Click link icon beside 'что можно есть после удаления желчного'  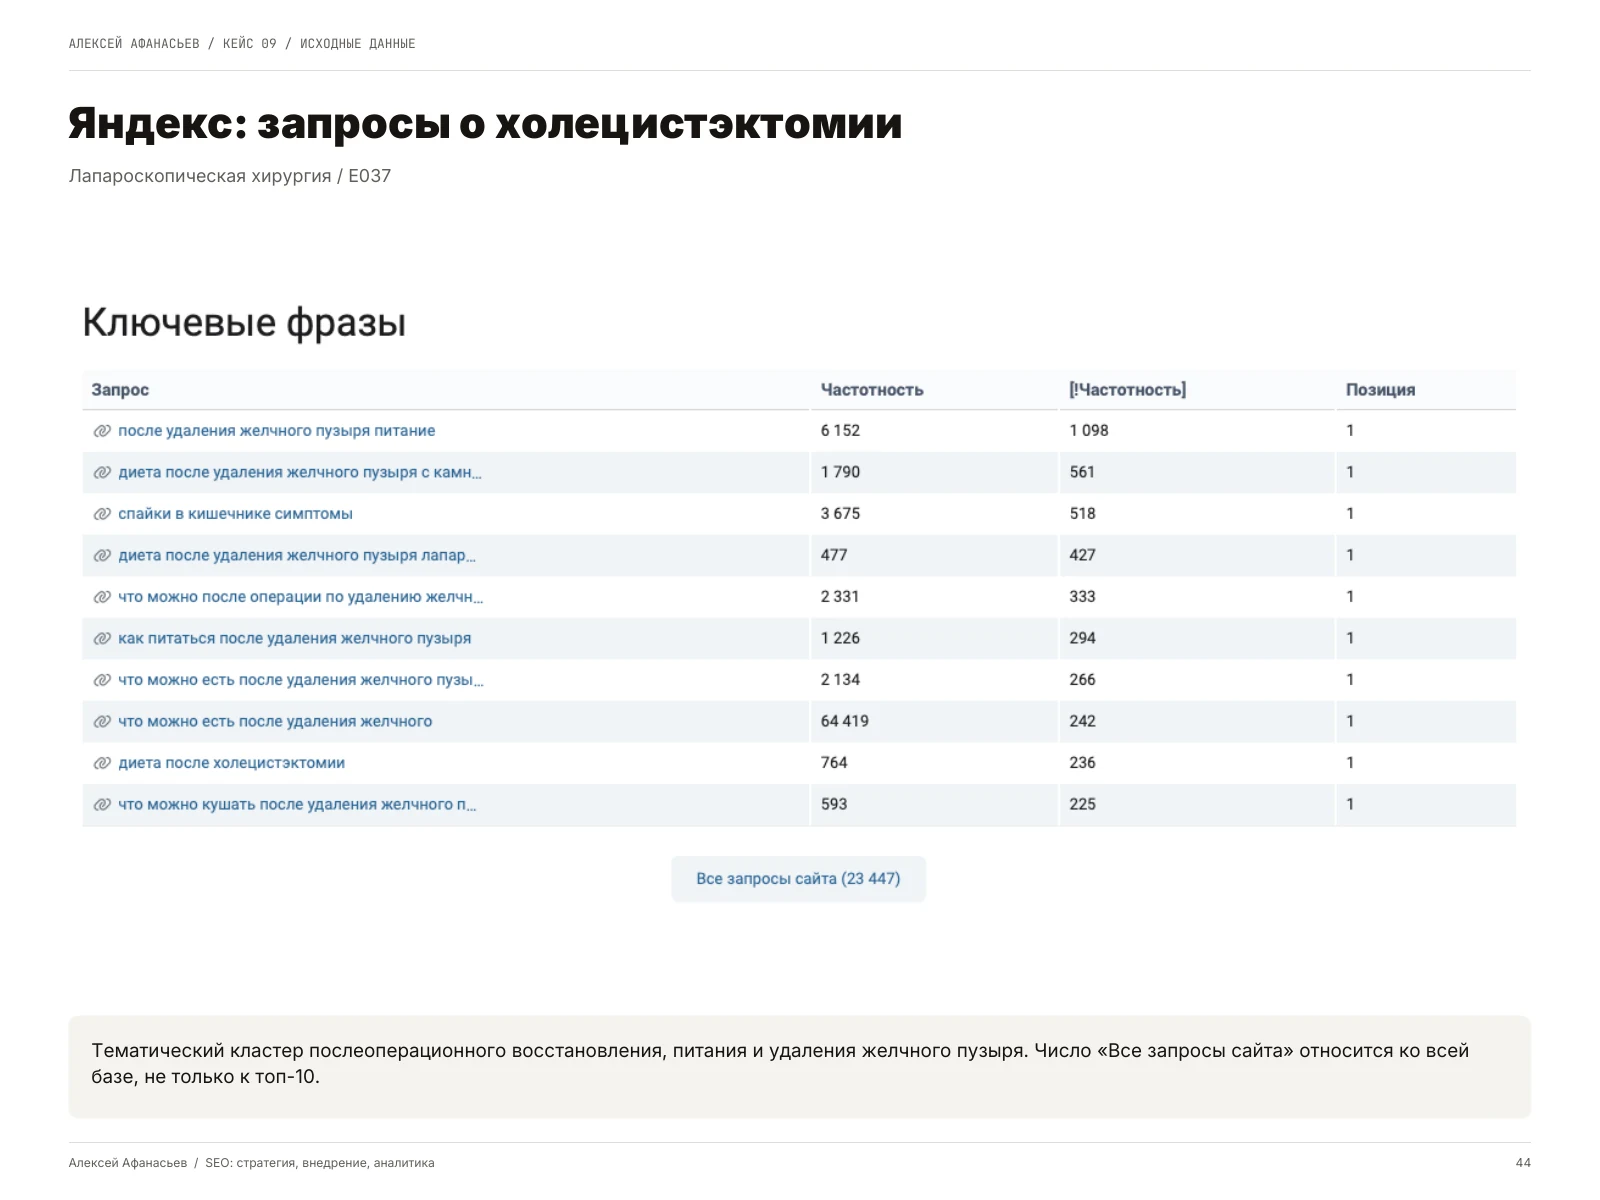click(x=102, y=721)
